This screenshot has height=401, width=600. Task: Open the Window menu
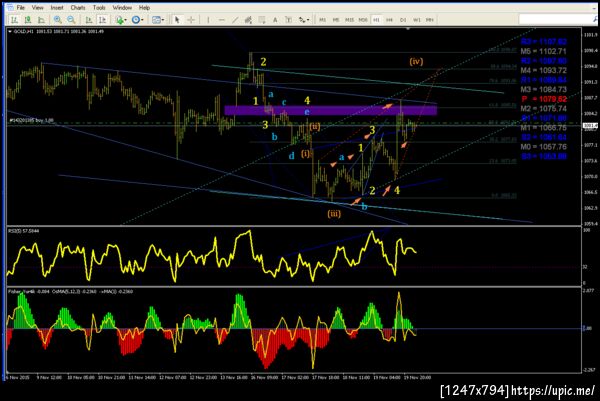[122, 8]
